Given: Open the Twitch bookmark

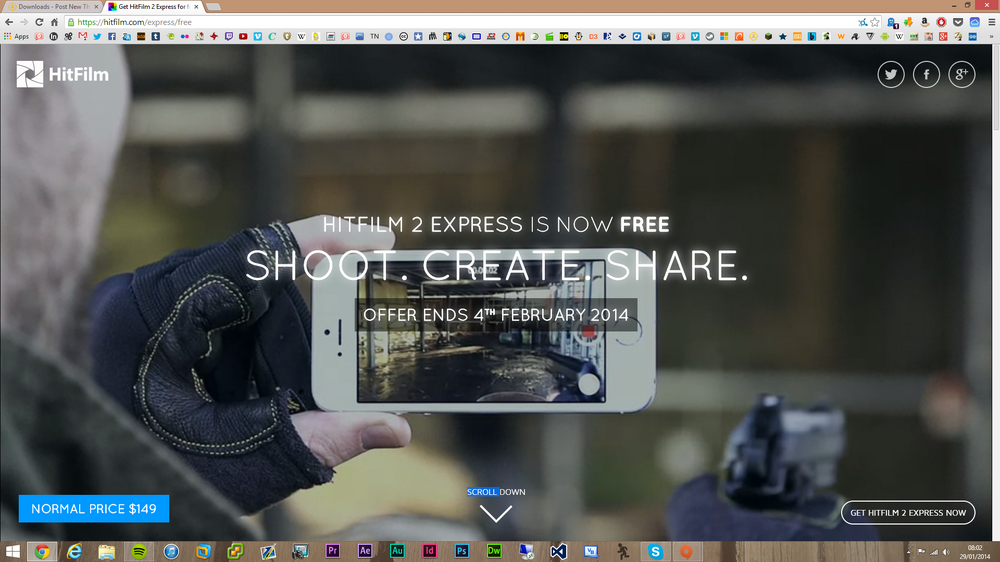Looking at the screenshot, I should 228,36.
